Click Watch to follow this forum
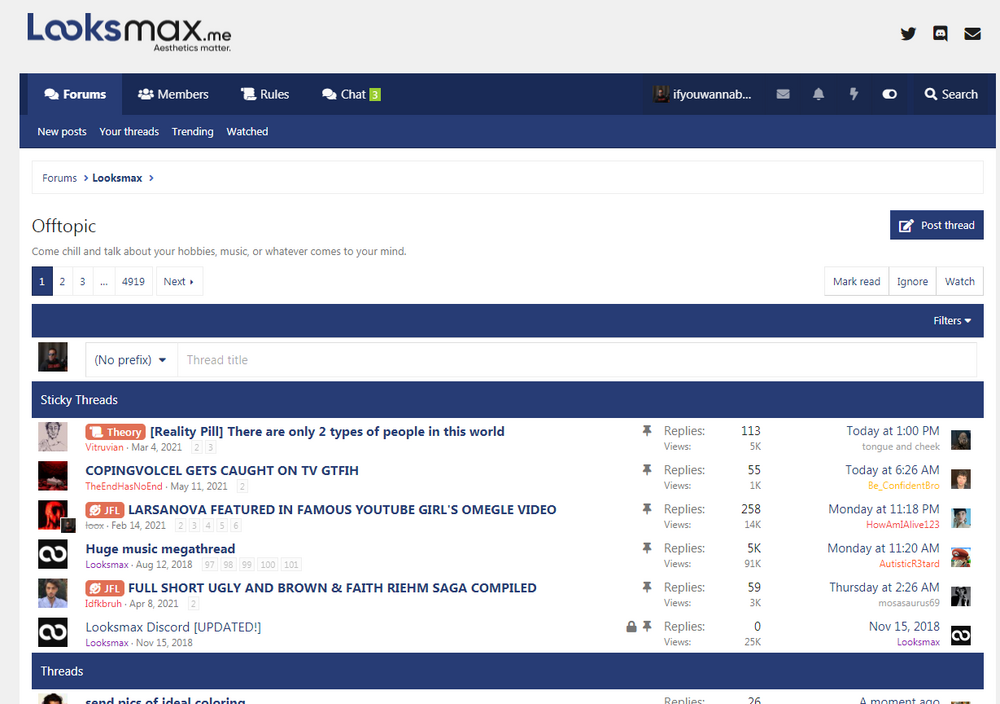The height and width of the screenshot is (704, 1000). (x=960, y=281)
